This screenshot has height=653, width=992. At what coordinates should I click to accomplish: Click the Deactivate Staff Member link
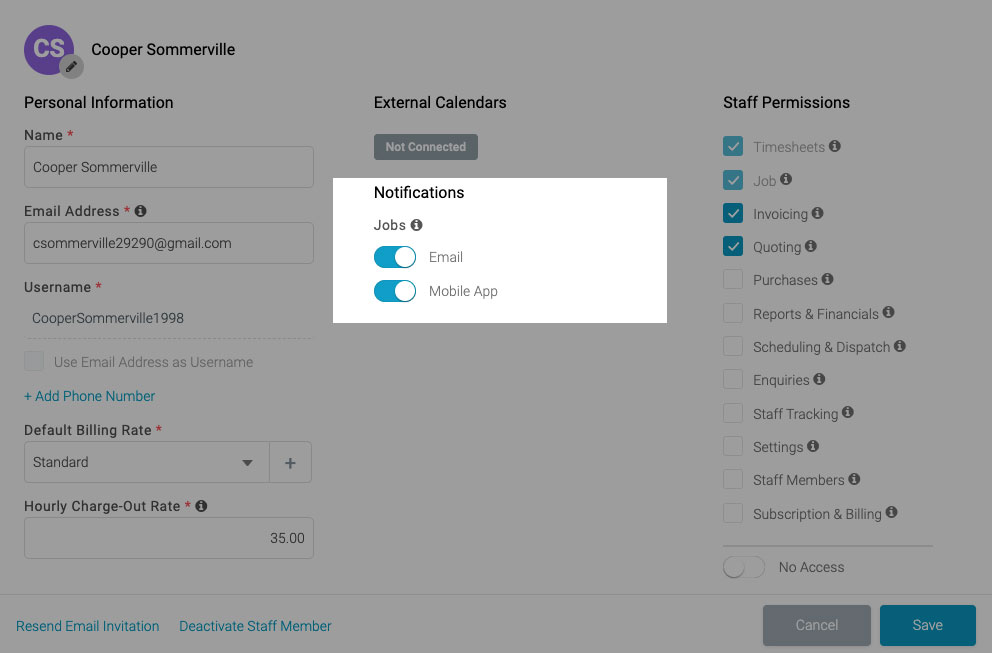click(255, 626)
